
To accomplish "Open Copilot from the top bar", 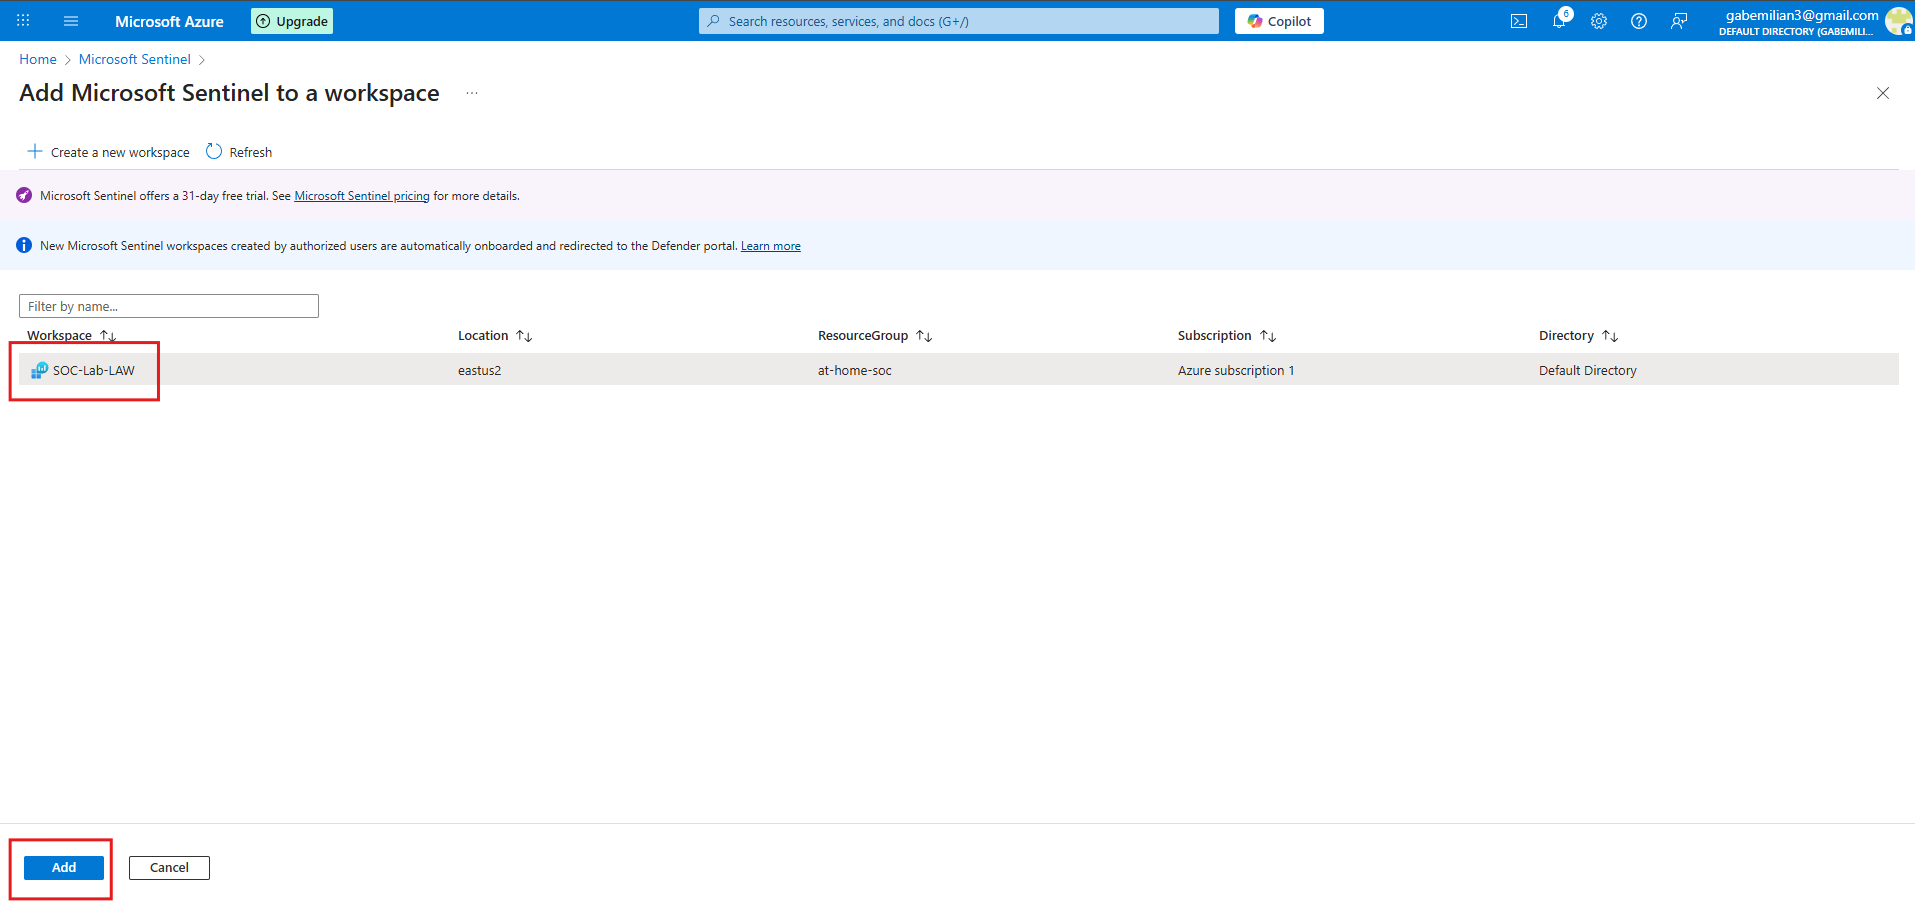I will 1279,21.
